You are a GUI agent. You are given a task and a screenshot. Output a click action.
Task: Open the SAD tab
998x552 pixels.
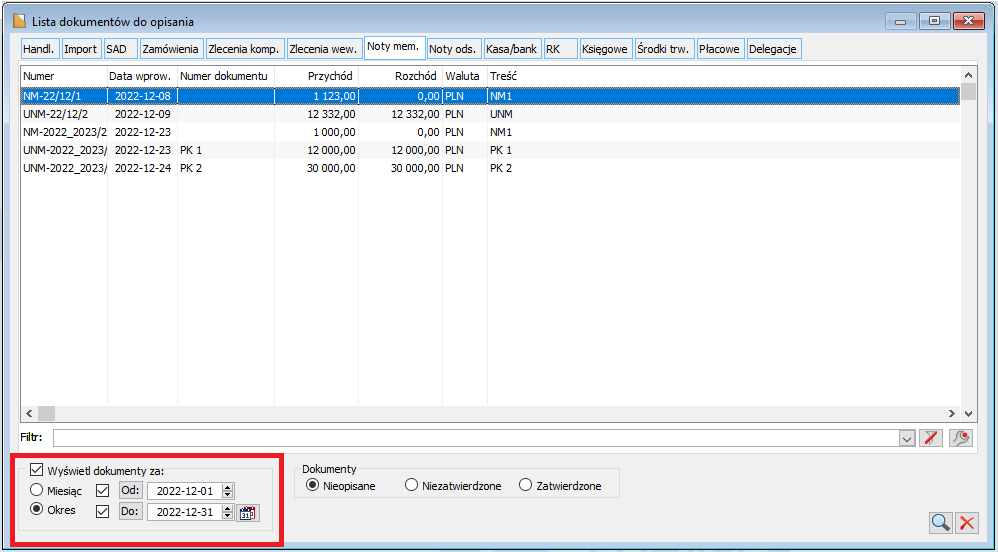120,49
